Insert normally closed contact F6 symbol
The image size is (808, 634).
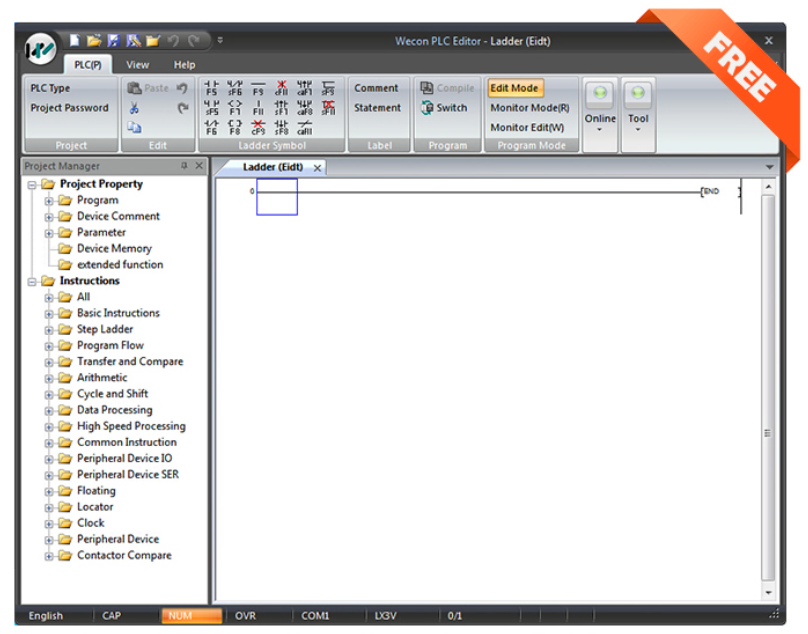point(211,127)
